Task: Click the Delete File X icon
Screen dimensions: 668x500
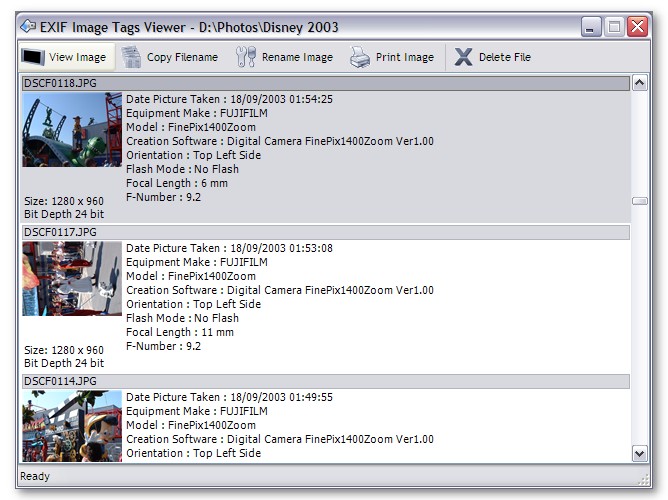Action: [x=463, y=57]
